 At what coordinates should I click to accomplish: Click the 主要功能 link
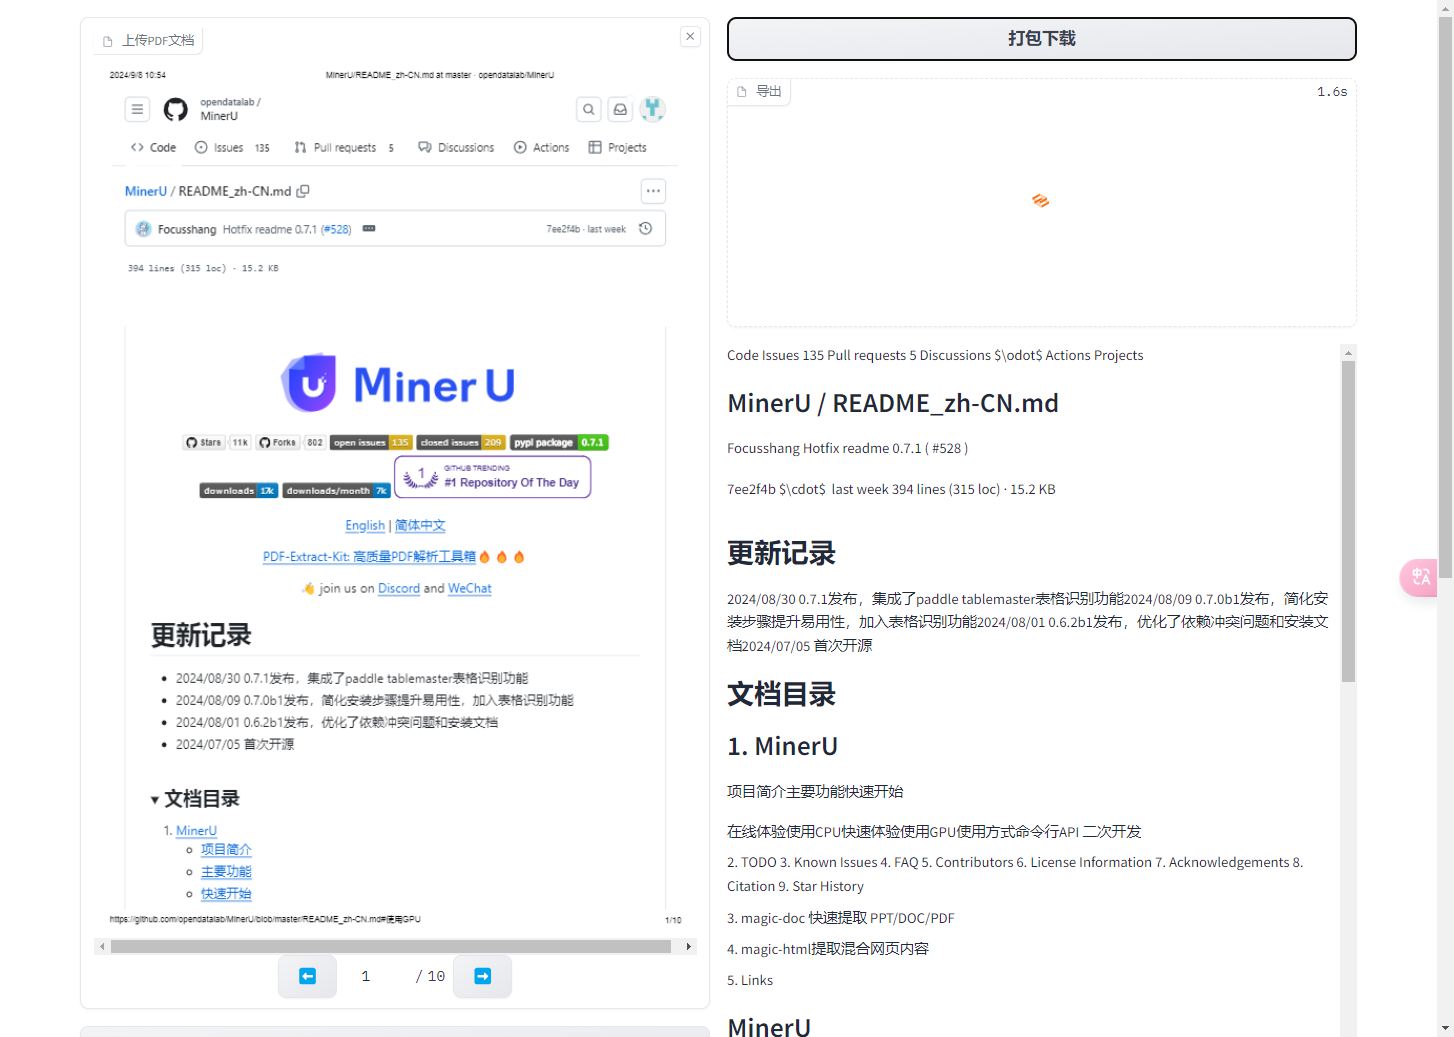click(x=226, y=872)
